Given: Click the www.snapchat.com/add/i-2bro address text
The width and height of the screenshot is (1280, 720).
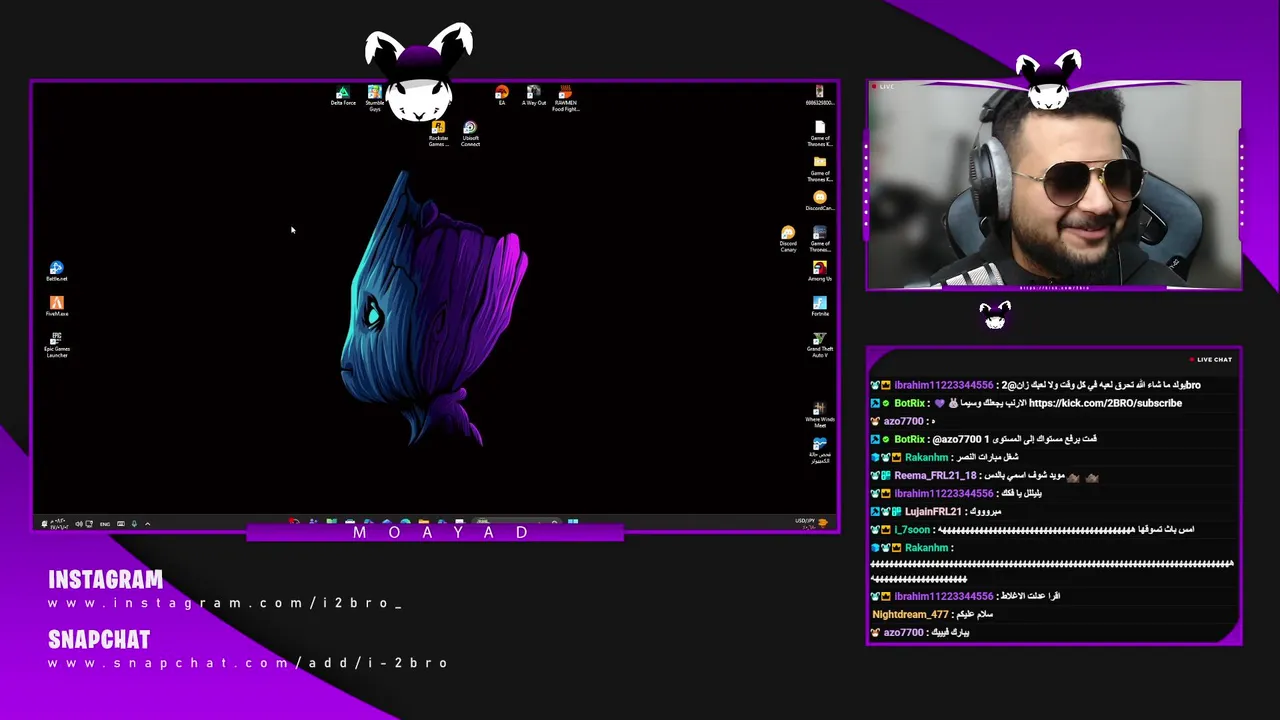Looking at the screenshot, I should (248, 663).
